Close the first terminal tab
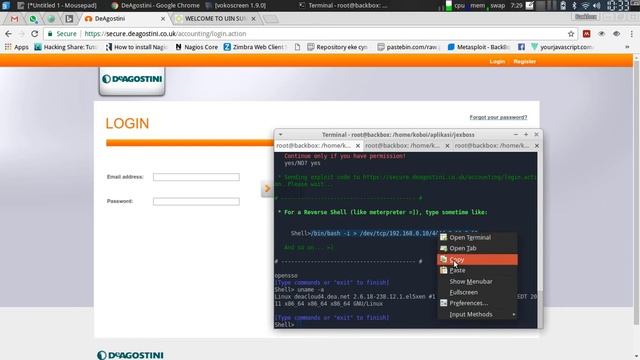Screen dimensions: 640x360 pos(358,146)
